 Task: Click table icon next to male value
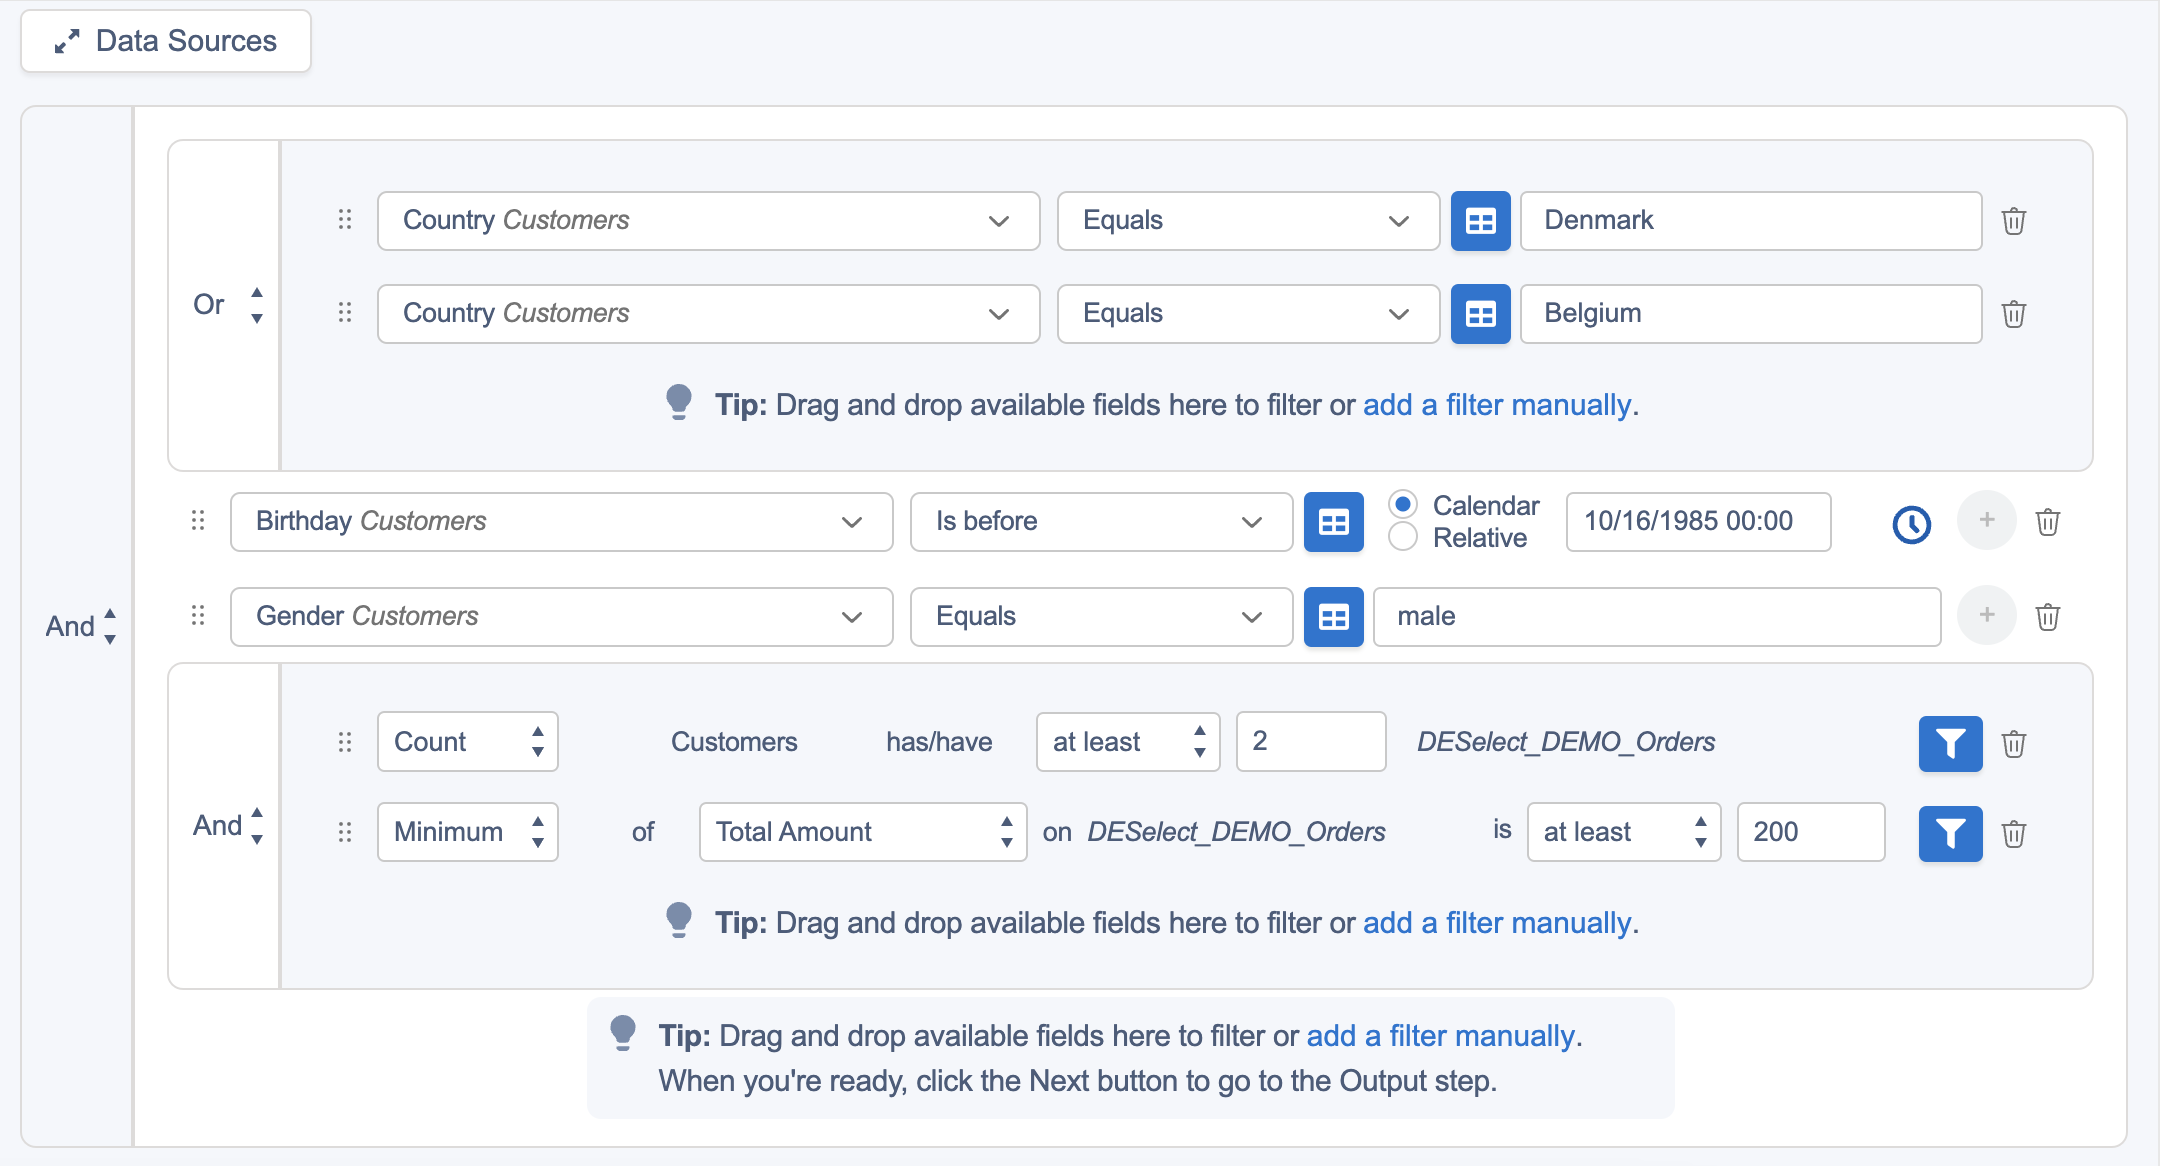(1333, 617)
